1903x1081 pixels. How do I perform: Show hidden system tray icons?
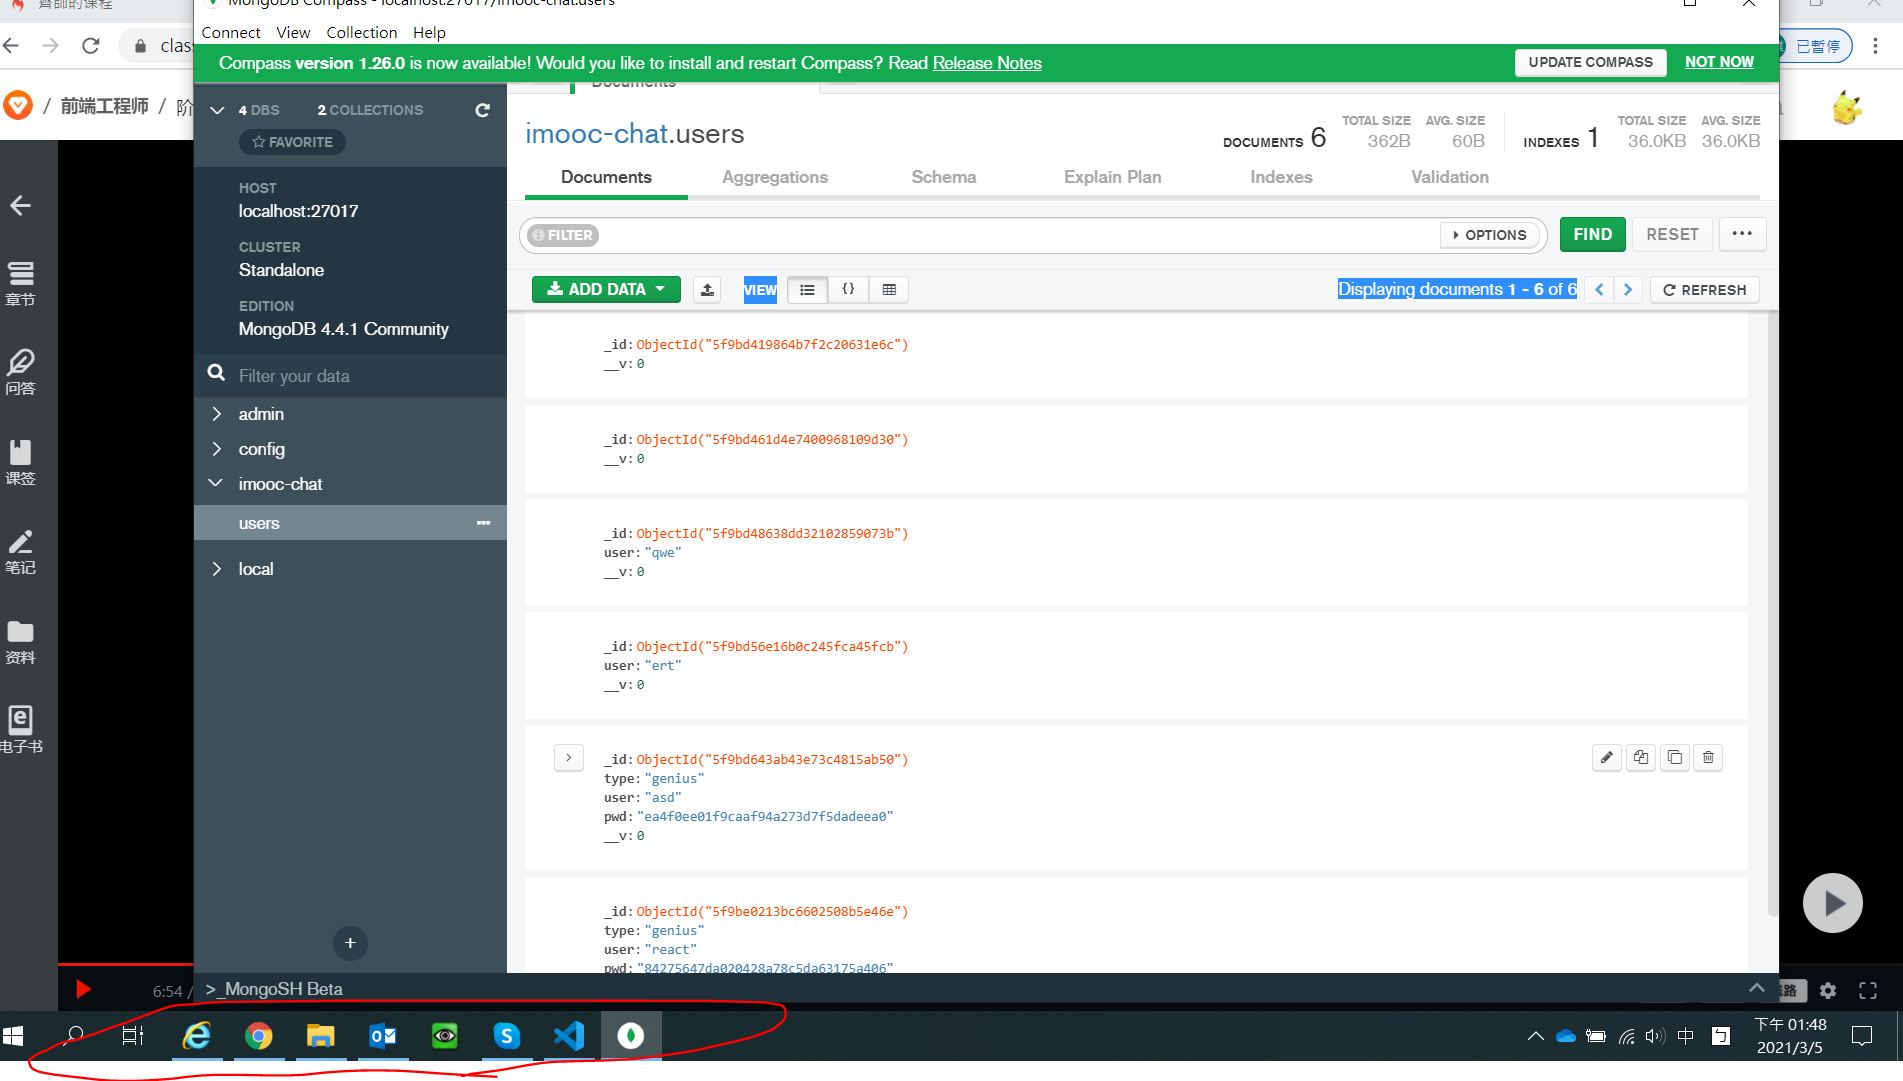1535,1036
